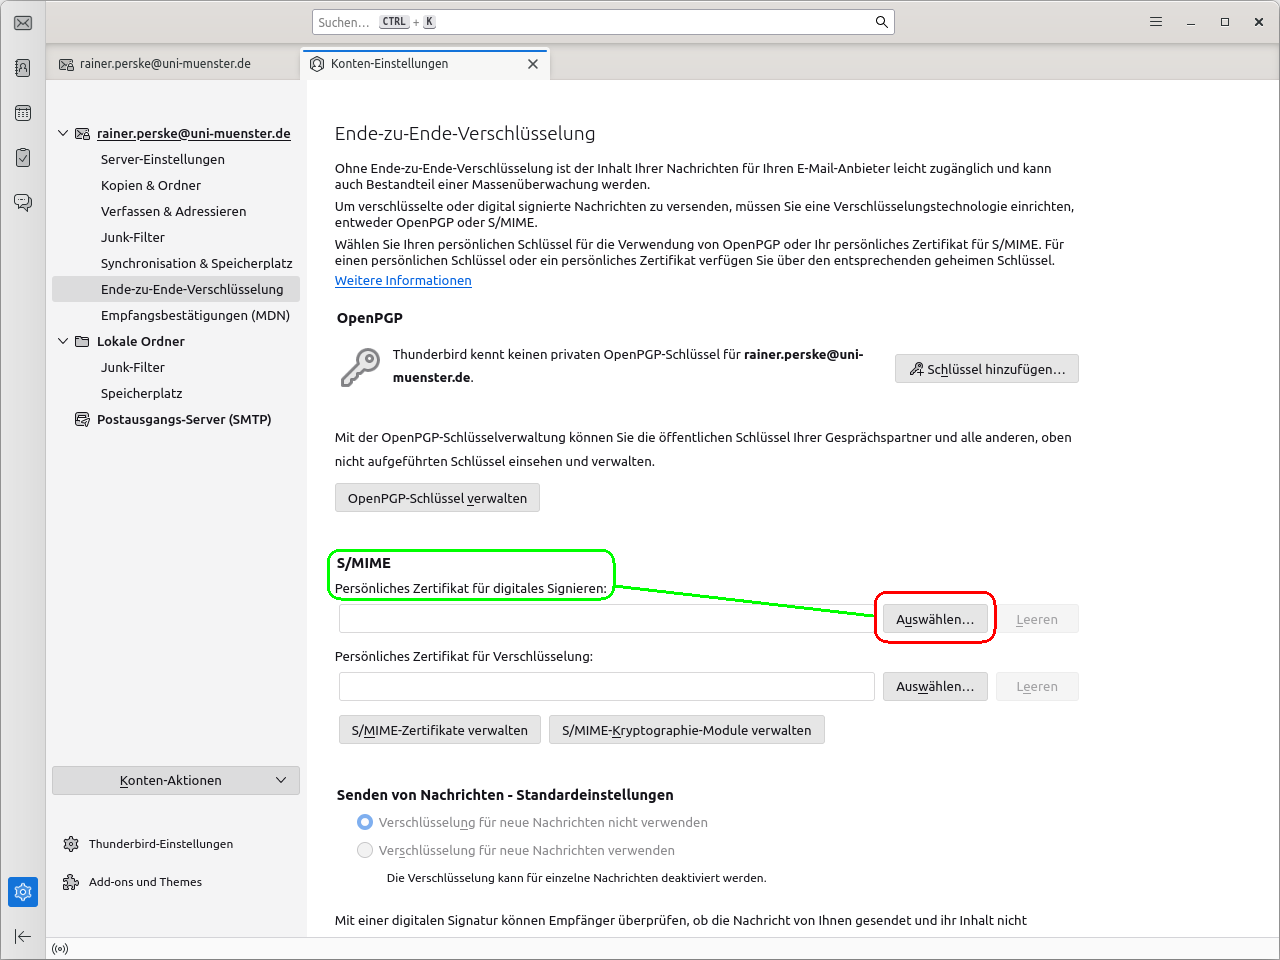Collapse the spaces toolbar
Viewport: 1280px width, 960px height.
point(23,936)
